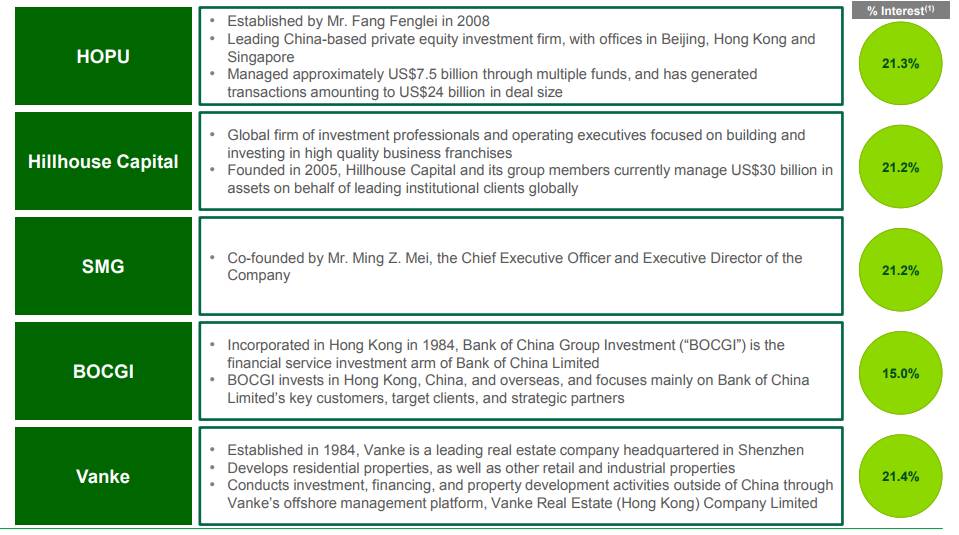Click the SMG green label box
Screen dimensions: 959x535
103,266
